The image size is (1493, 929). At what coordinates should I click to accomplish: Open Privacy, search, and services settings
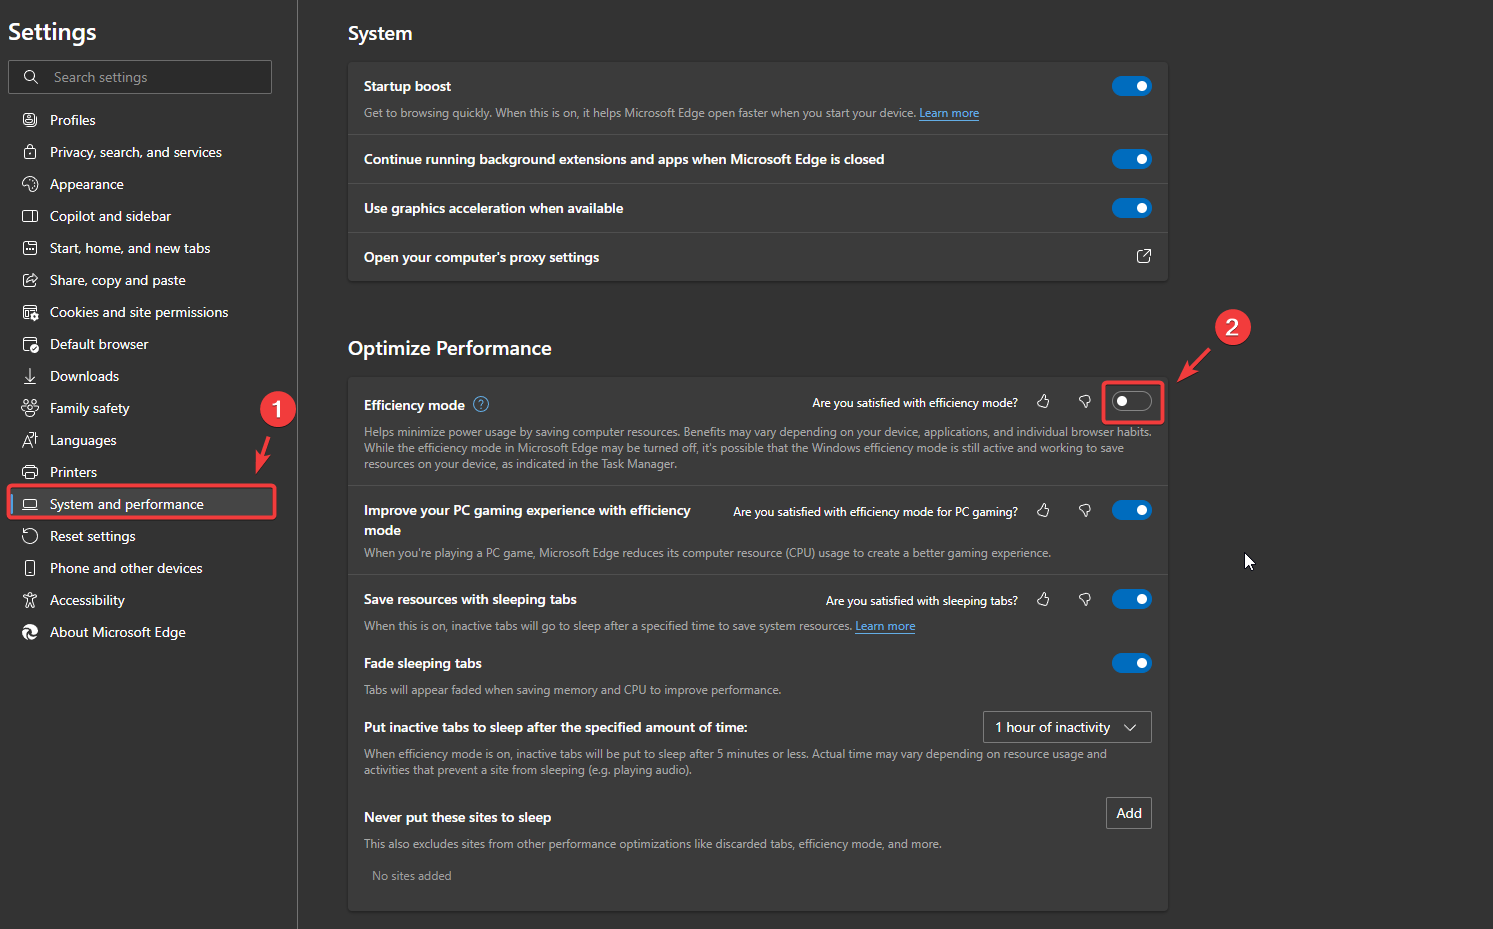pyautogui.click(x=135, y=152)
